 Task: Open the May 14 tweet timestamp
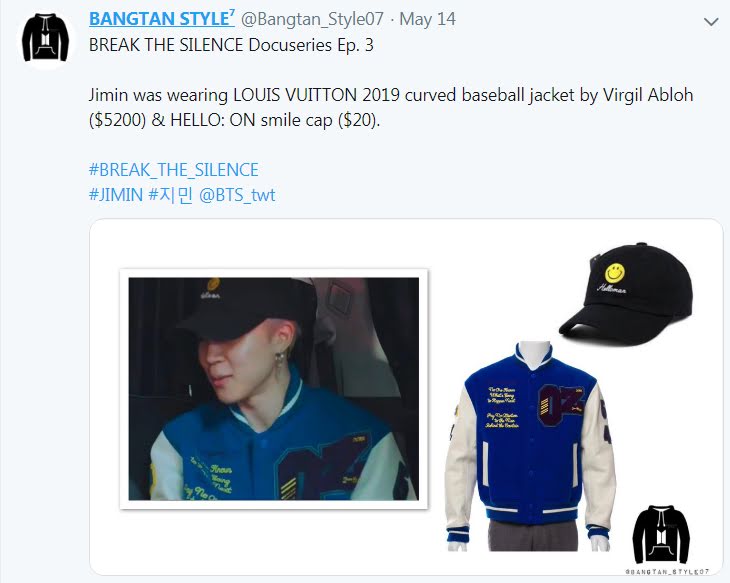427,19
